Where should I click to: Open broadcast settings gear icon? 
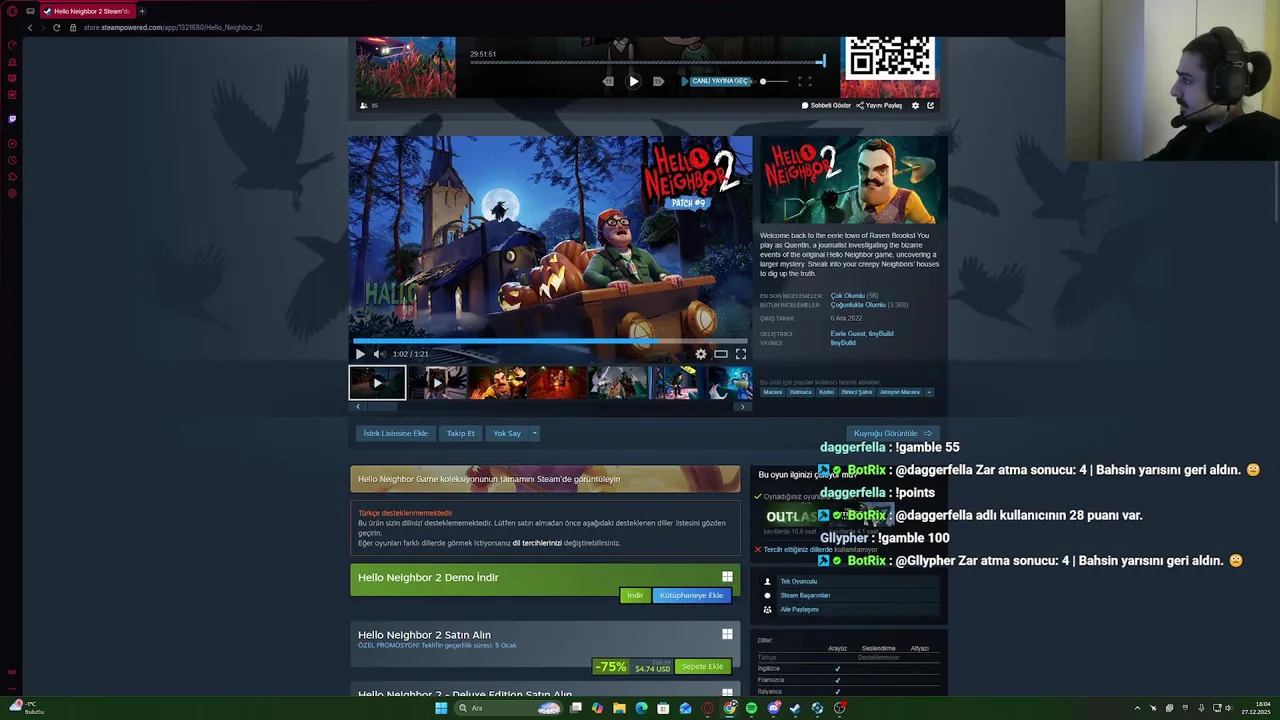tap(915, 105)
